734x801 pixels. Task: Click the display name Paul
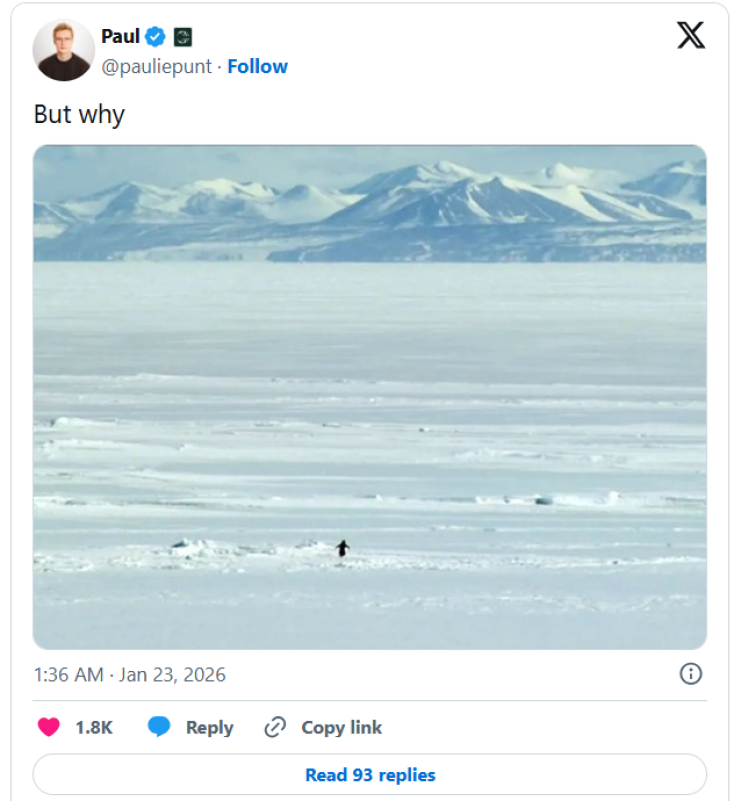(120, 37)
